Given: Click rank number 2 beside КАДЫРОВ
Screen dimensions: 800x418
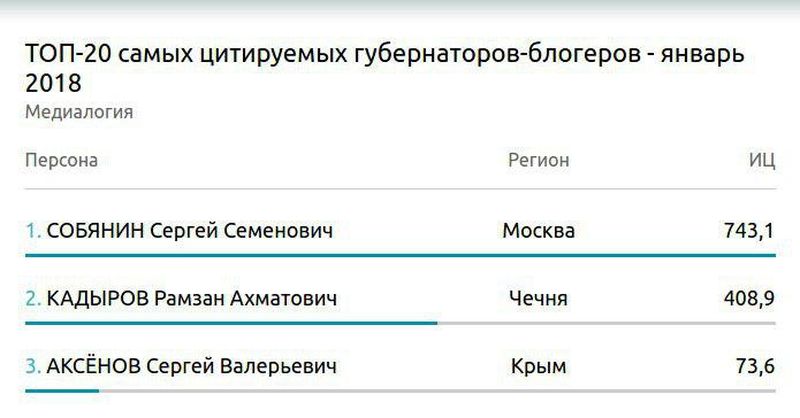Looking at the screenshot, I should coord(32,298).
